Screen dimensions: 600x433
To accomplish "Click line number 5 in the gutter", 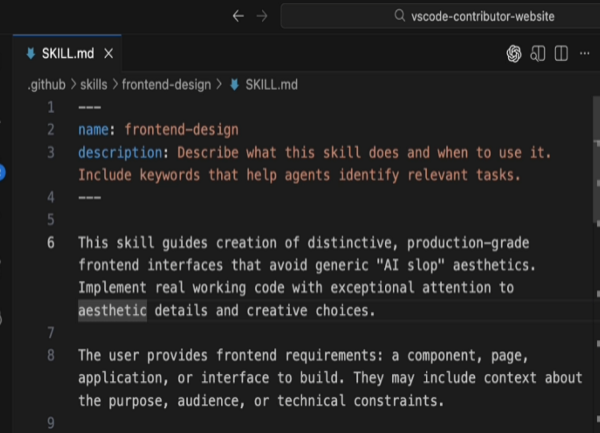I will click(x=51, y=220).
